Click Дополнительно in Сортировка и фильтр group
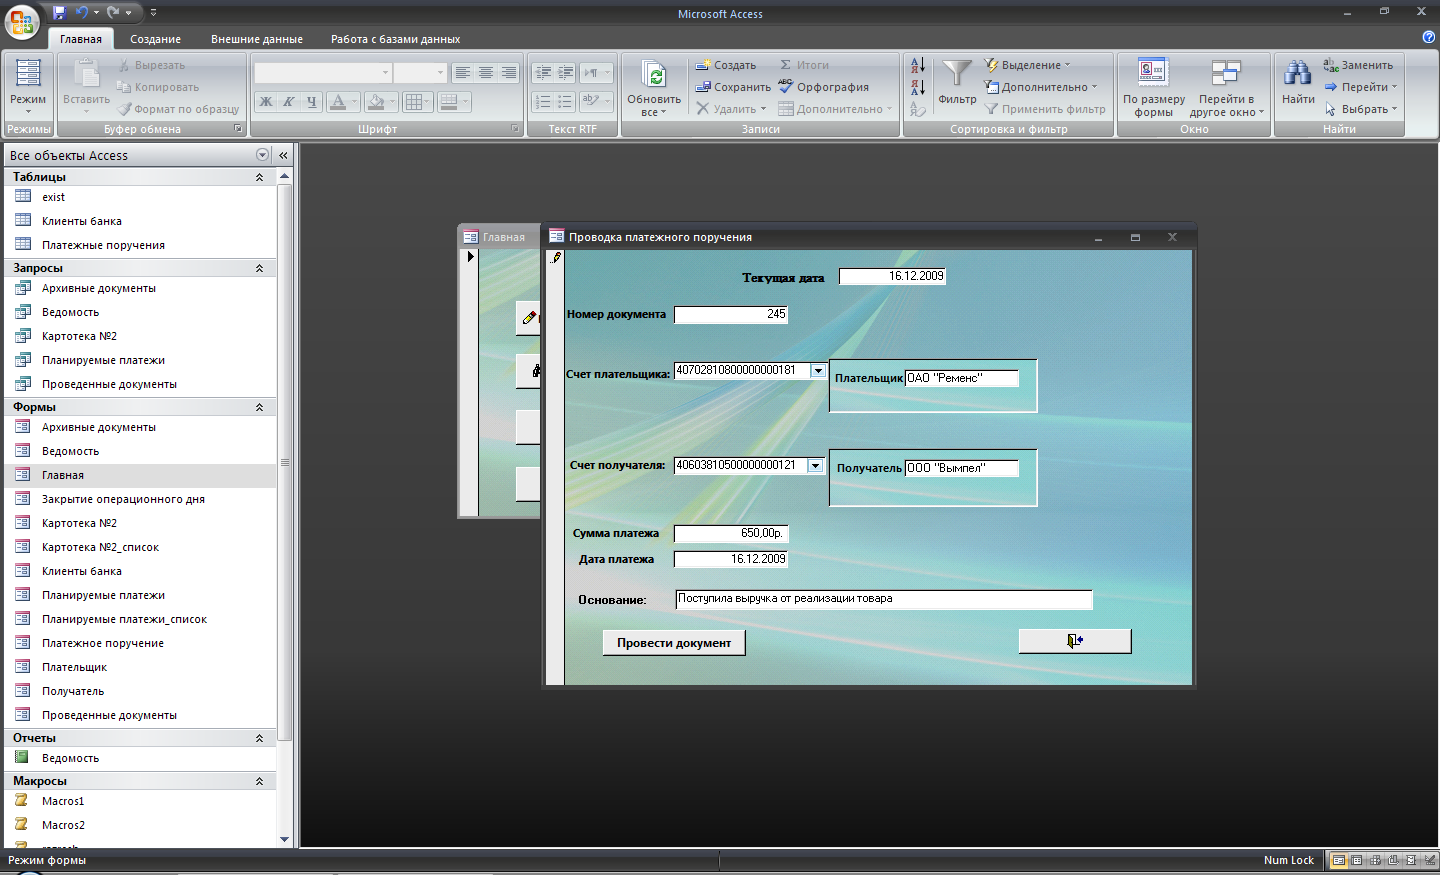 point(1041,87)
